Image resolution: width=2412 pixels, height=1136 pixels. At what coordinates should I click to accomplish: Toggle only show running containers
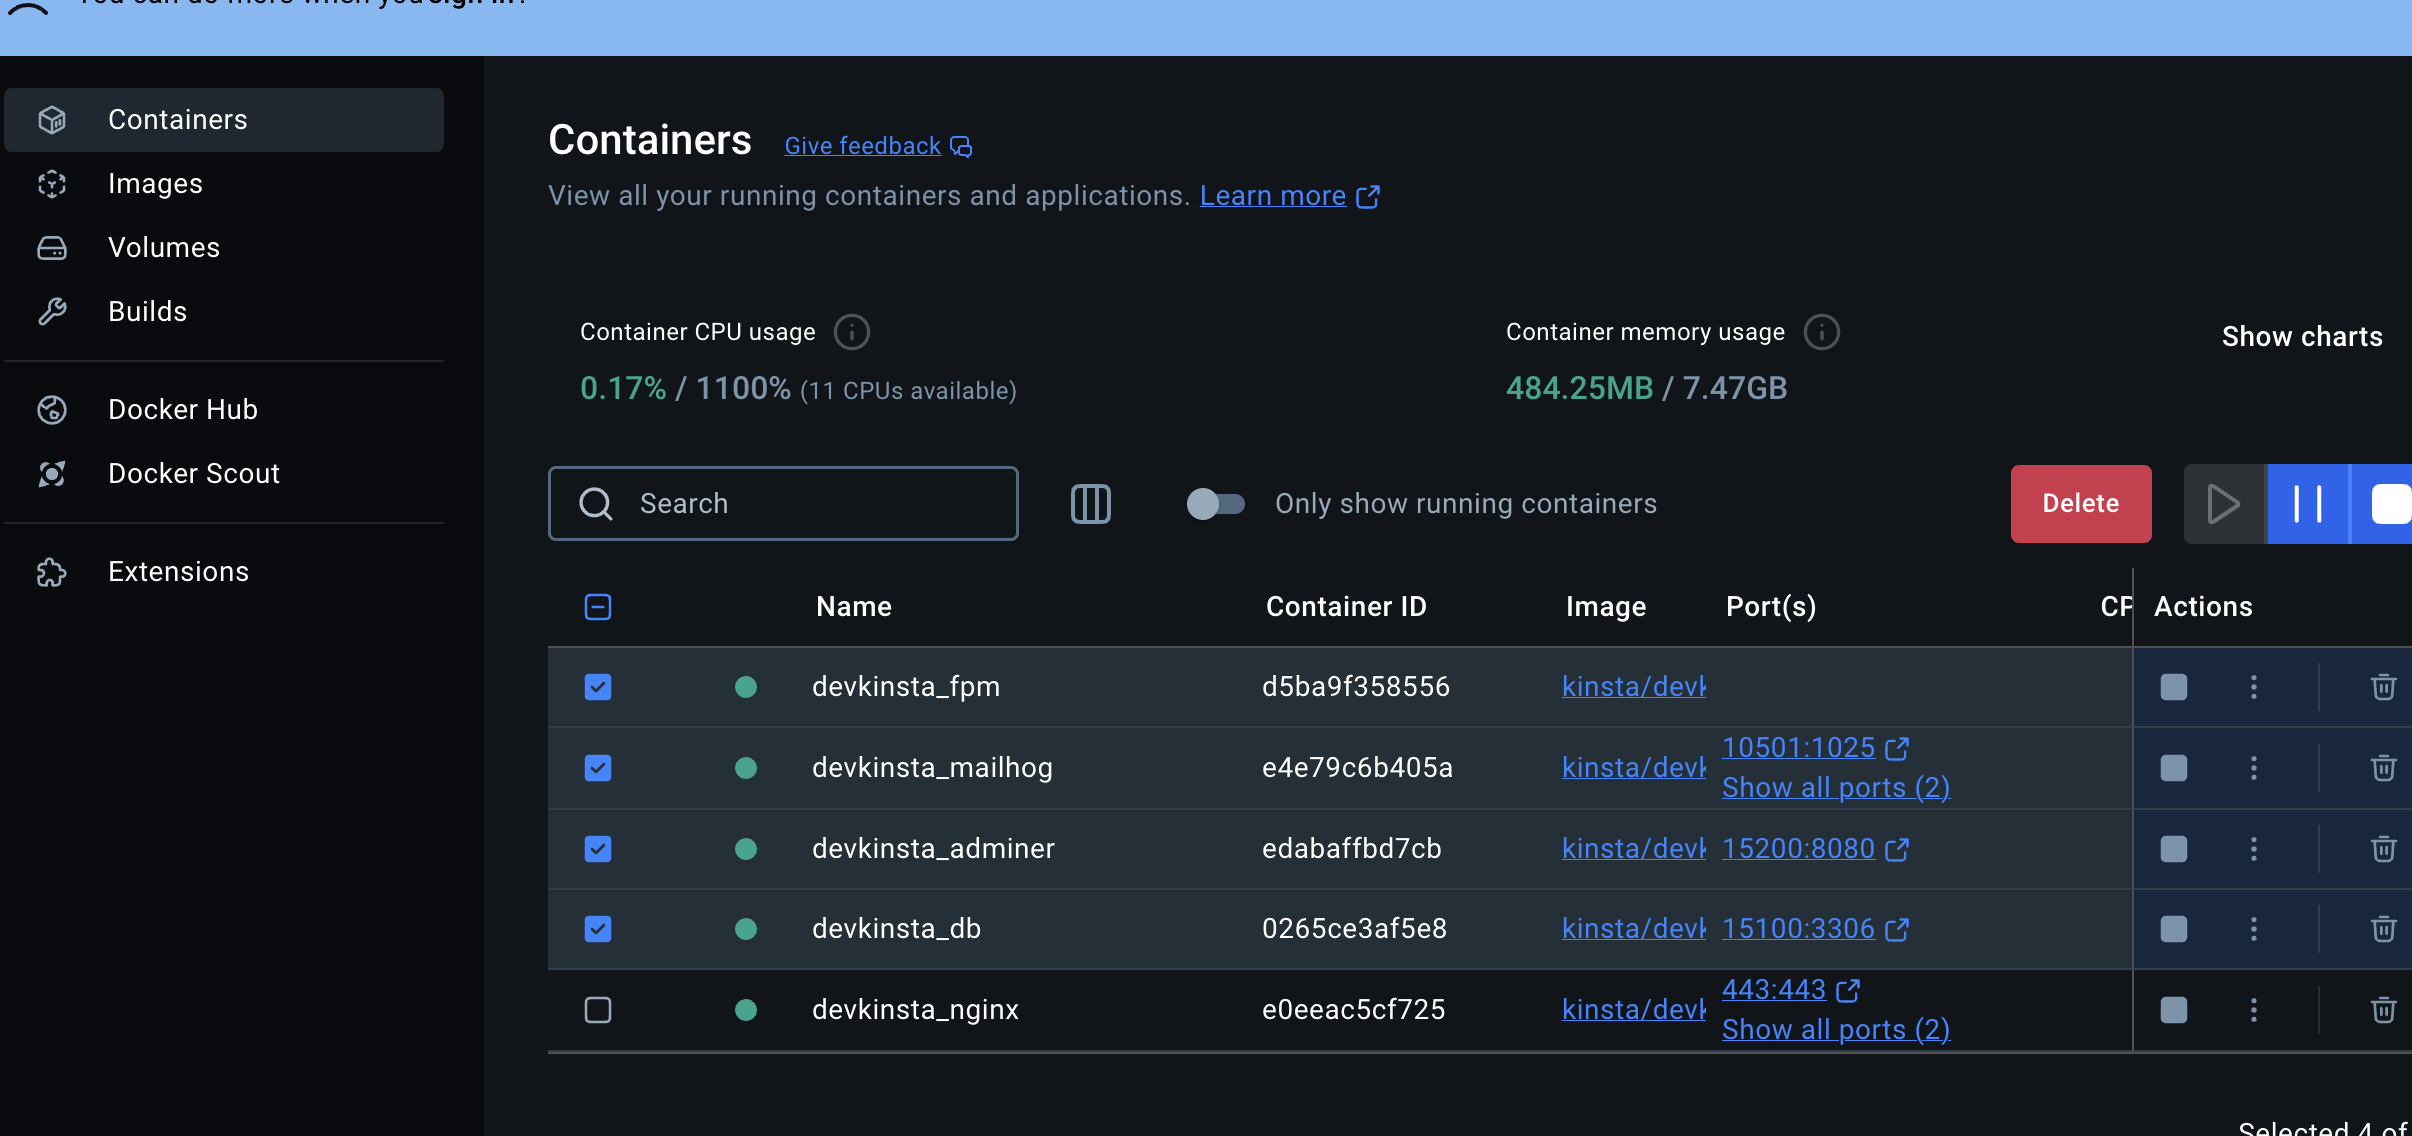pyautogui.click(x=1215, y=504)
